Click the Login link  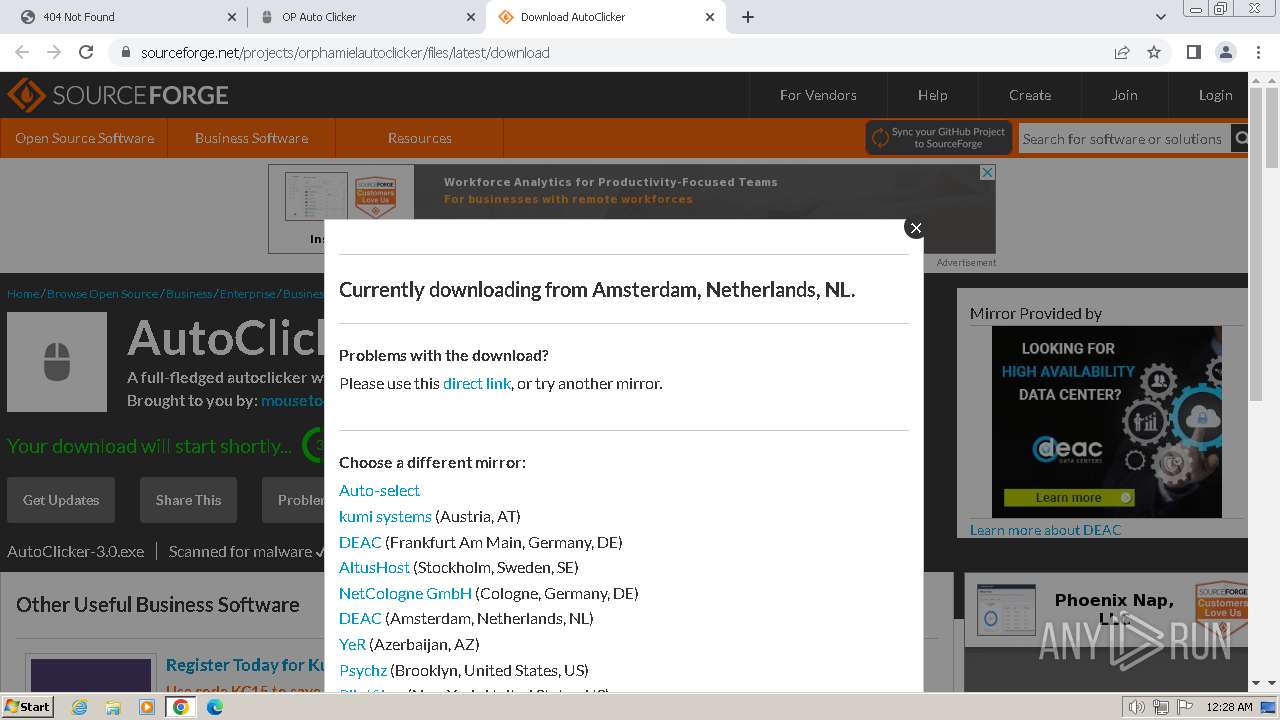point(1215,95)
